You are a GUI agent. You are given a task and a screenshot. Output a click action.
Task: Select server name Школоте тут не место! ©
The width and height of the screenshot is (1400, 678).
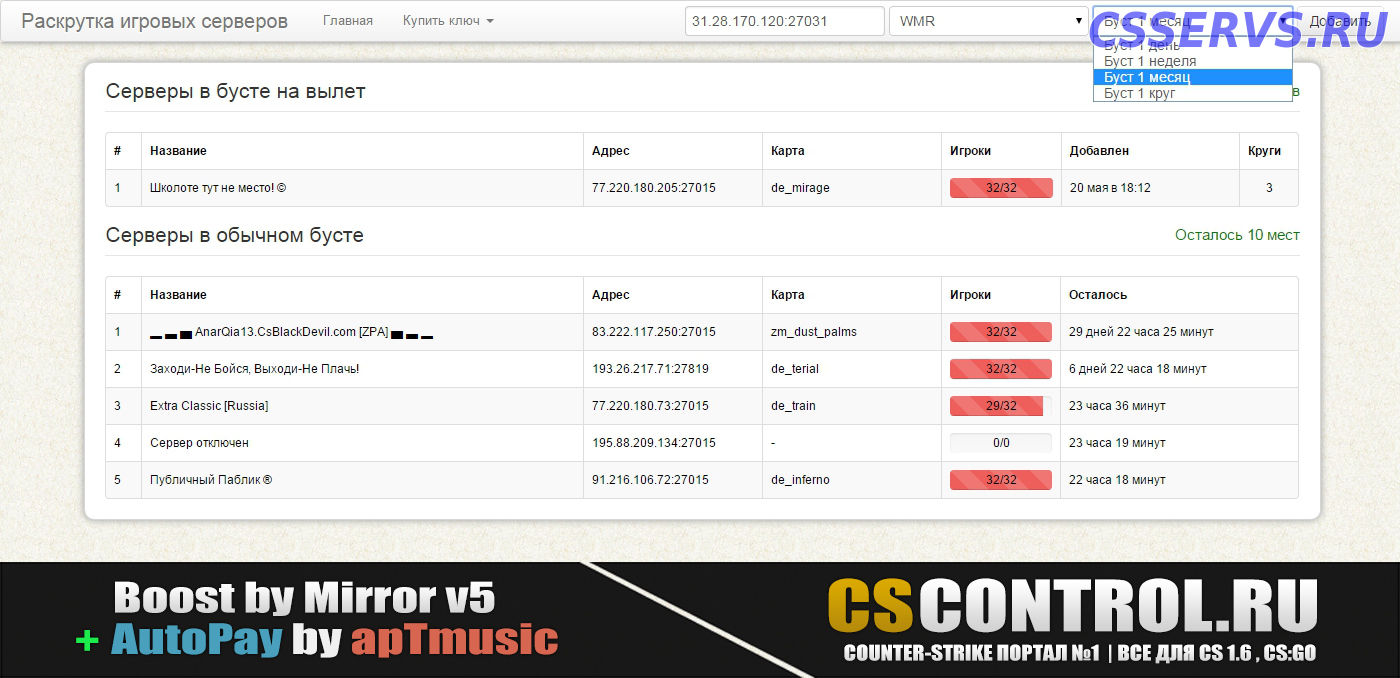click(218, 188)
